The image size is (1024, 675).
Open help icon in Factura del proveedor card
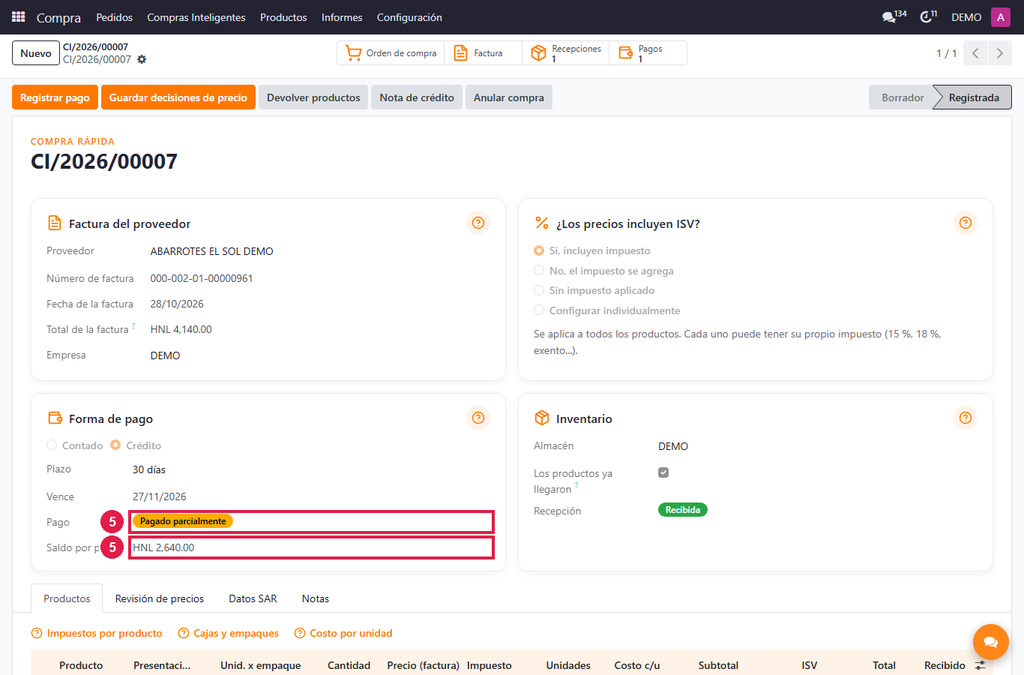(x=478, y=223)
